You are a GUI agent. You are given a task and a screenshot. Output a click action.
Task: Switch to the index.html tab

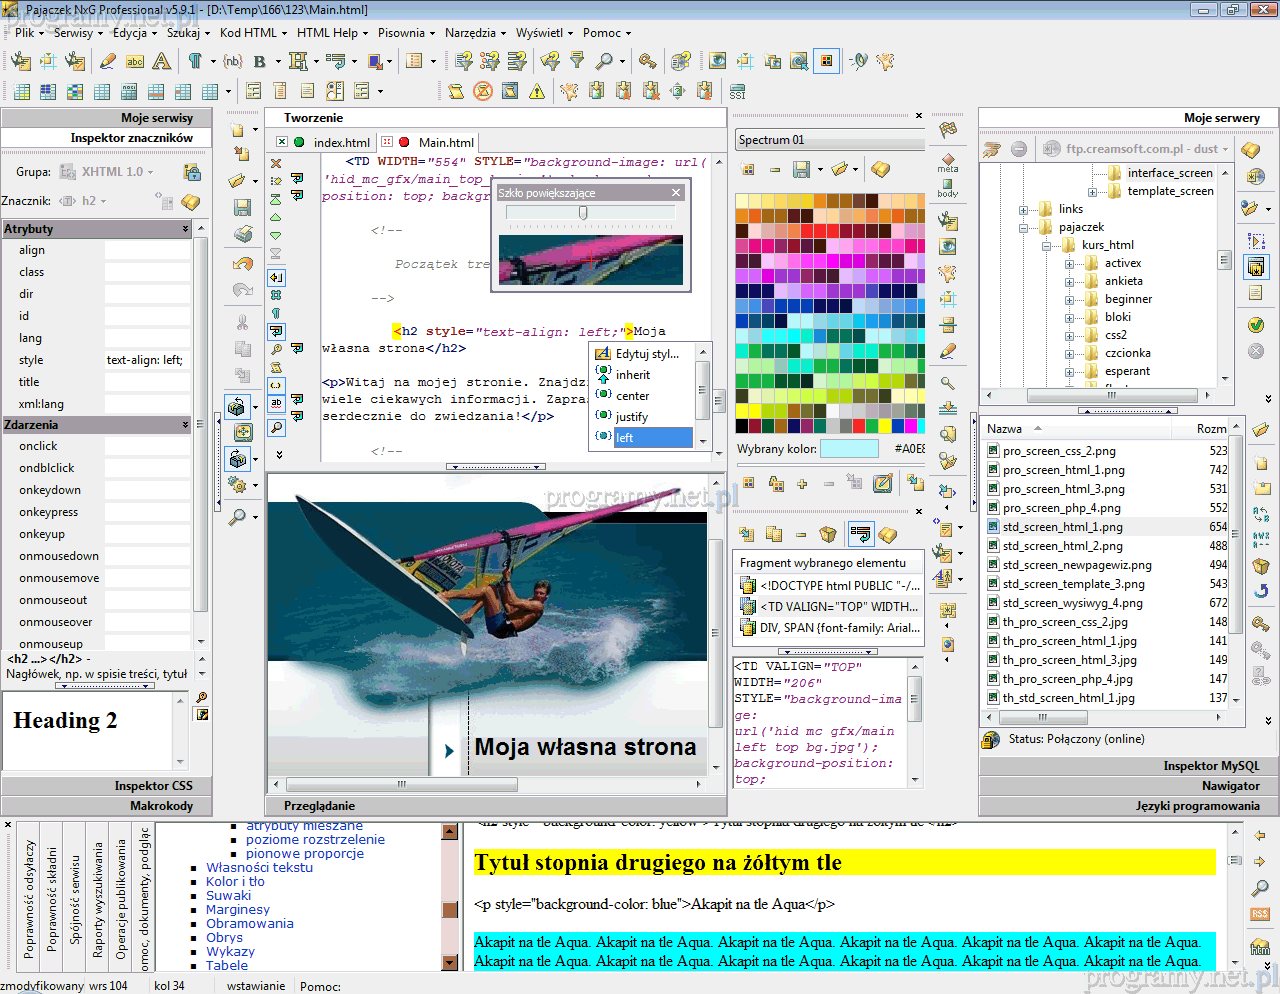(341, 143)
